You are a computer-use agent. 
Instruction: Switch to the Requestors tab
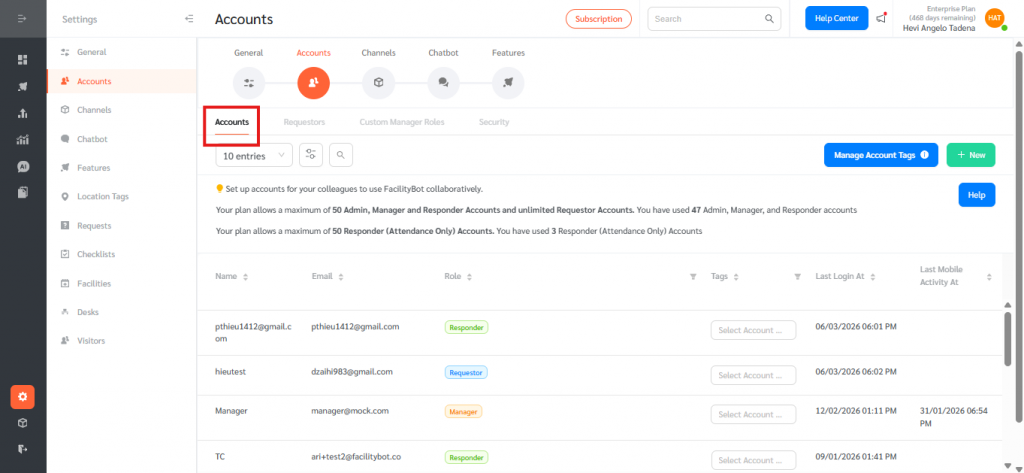pos(304,122)
